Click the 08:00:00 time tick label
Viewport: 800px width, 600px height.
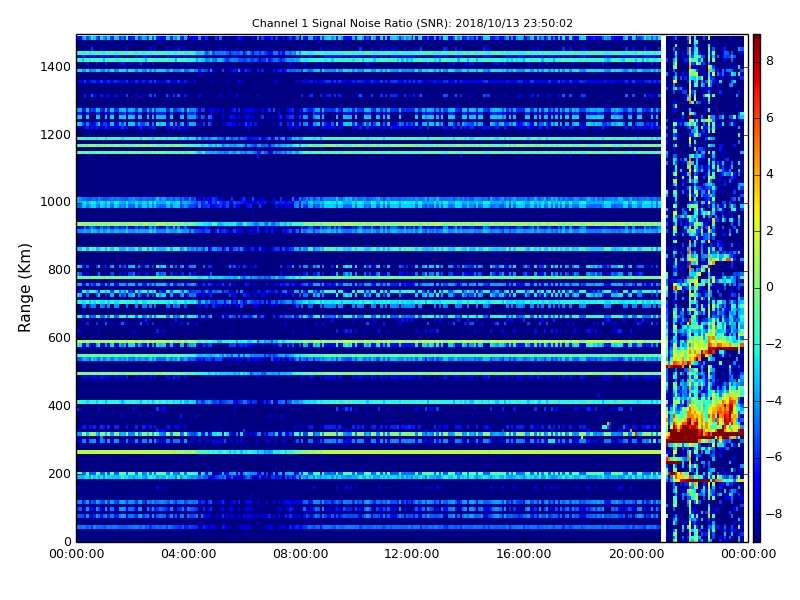click(x=301, y=554)
